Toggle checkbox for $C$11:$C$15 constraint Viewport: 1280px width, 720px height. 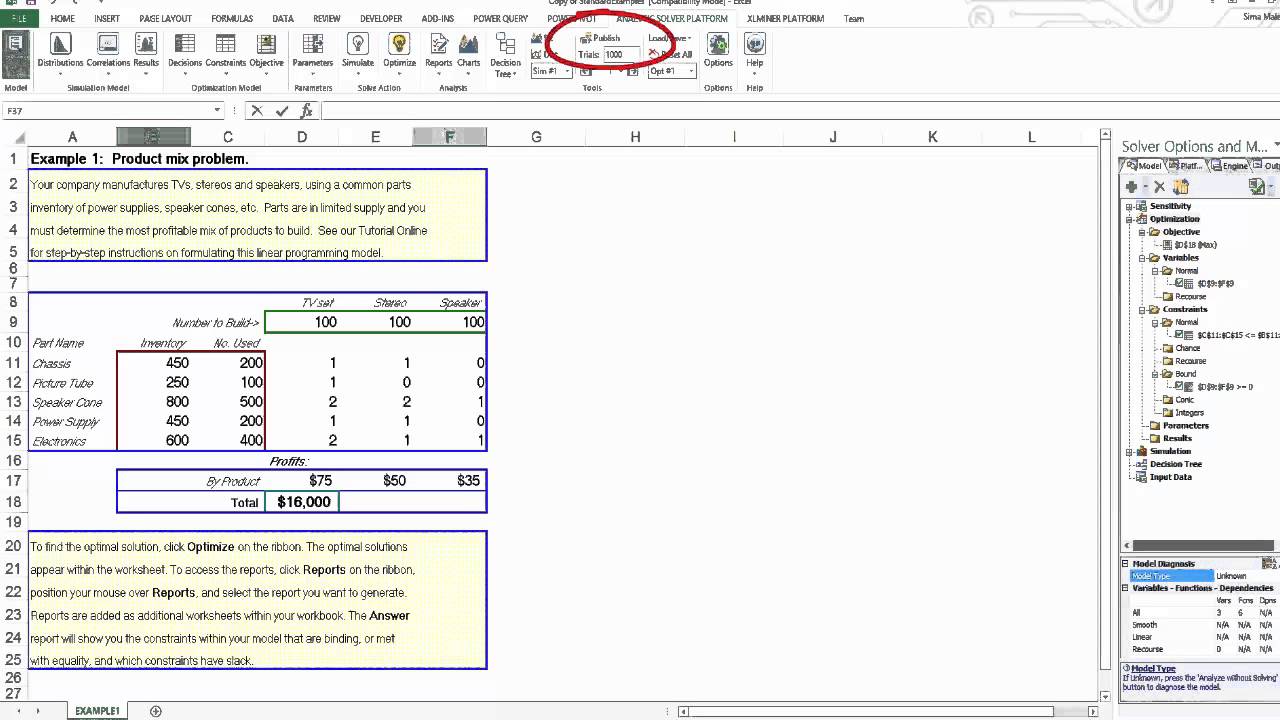point(1178,335)
